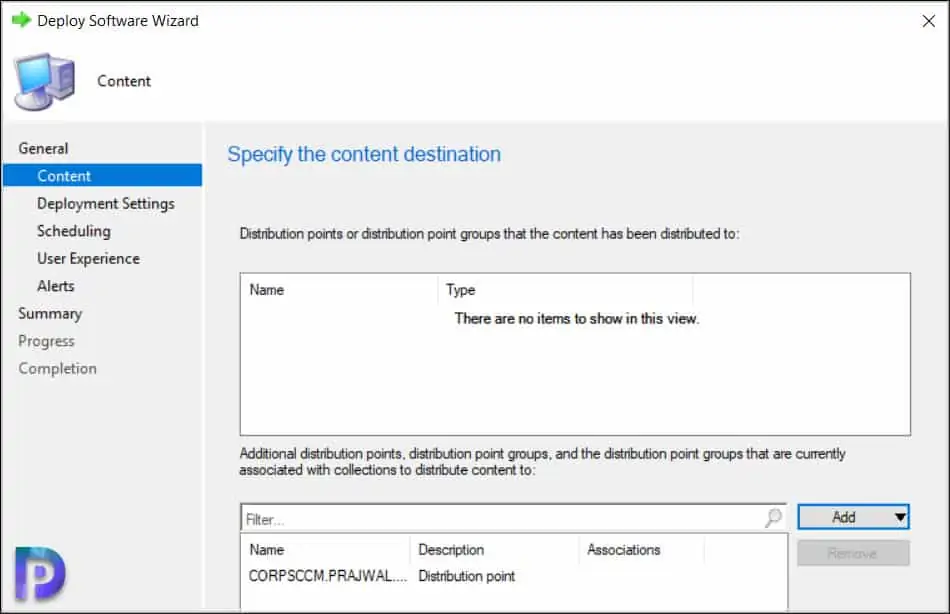Click the computer icon beside Content heading
This screenshot has height=614, width=950.
[x=45, y=82]
